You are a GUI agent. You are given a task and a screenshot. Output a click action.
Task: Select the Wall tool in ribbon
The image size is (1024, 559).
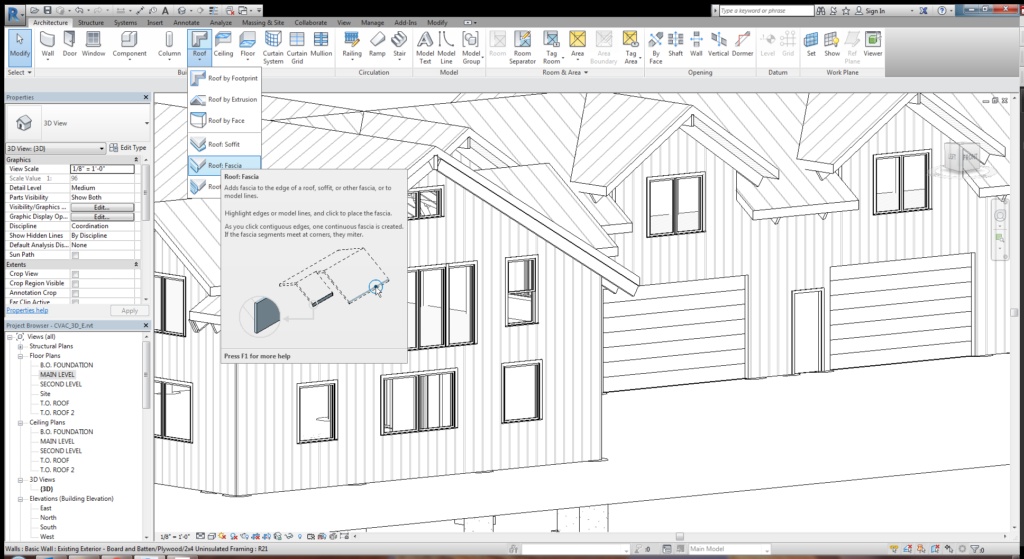(x=48, y=44)
